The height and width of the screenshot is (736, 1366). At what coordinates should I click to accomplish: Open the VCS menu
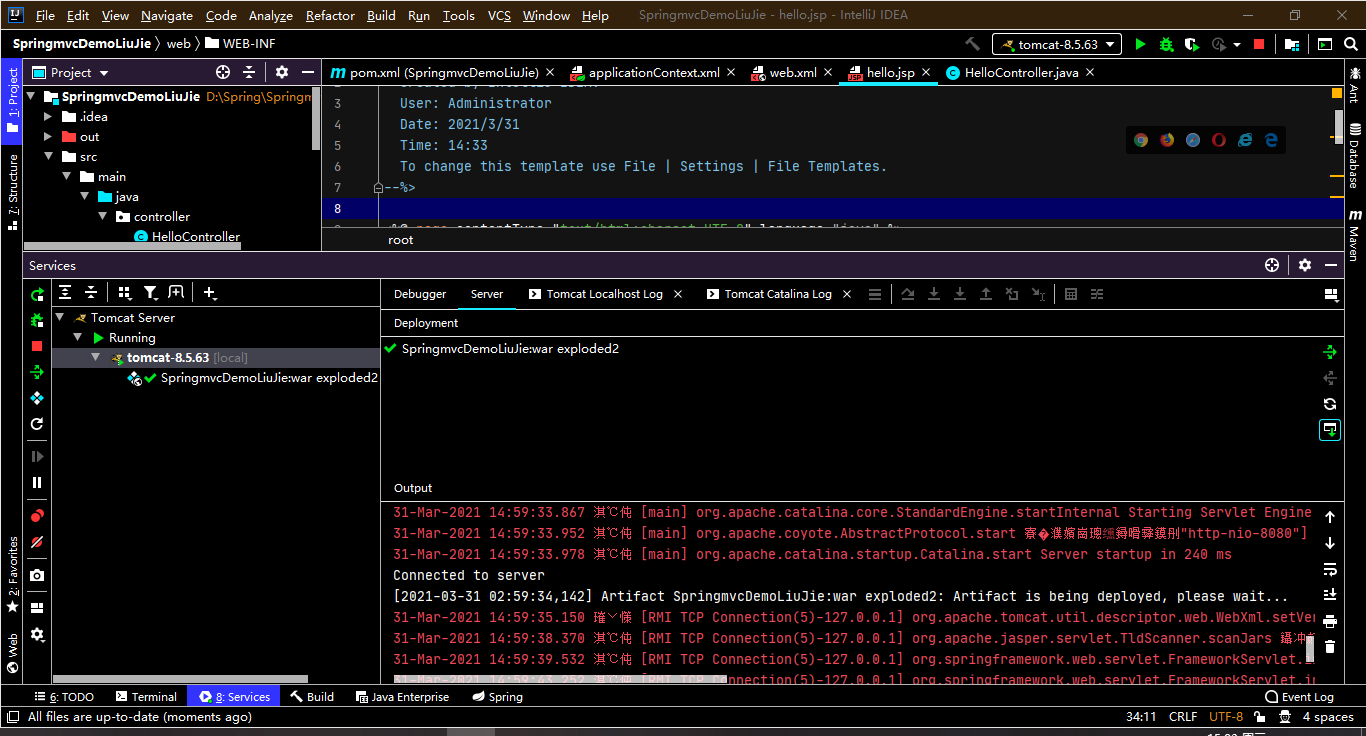pos(499,15)
